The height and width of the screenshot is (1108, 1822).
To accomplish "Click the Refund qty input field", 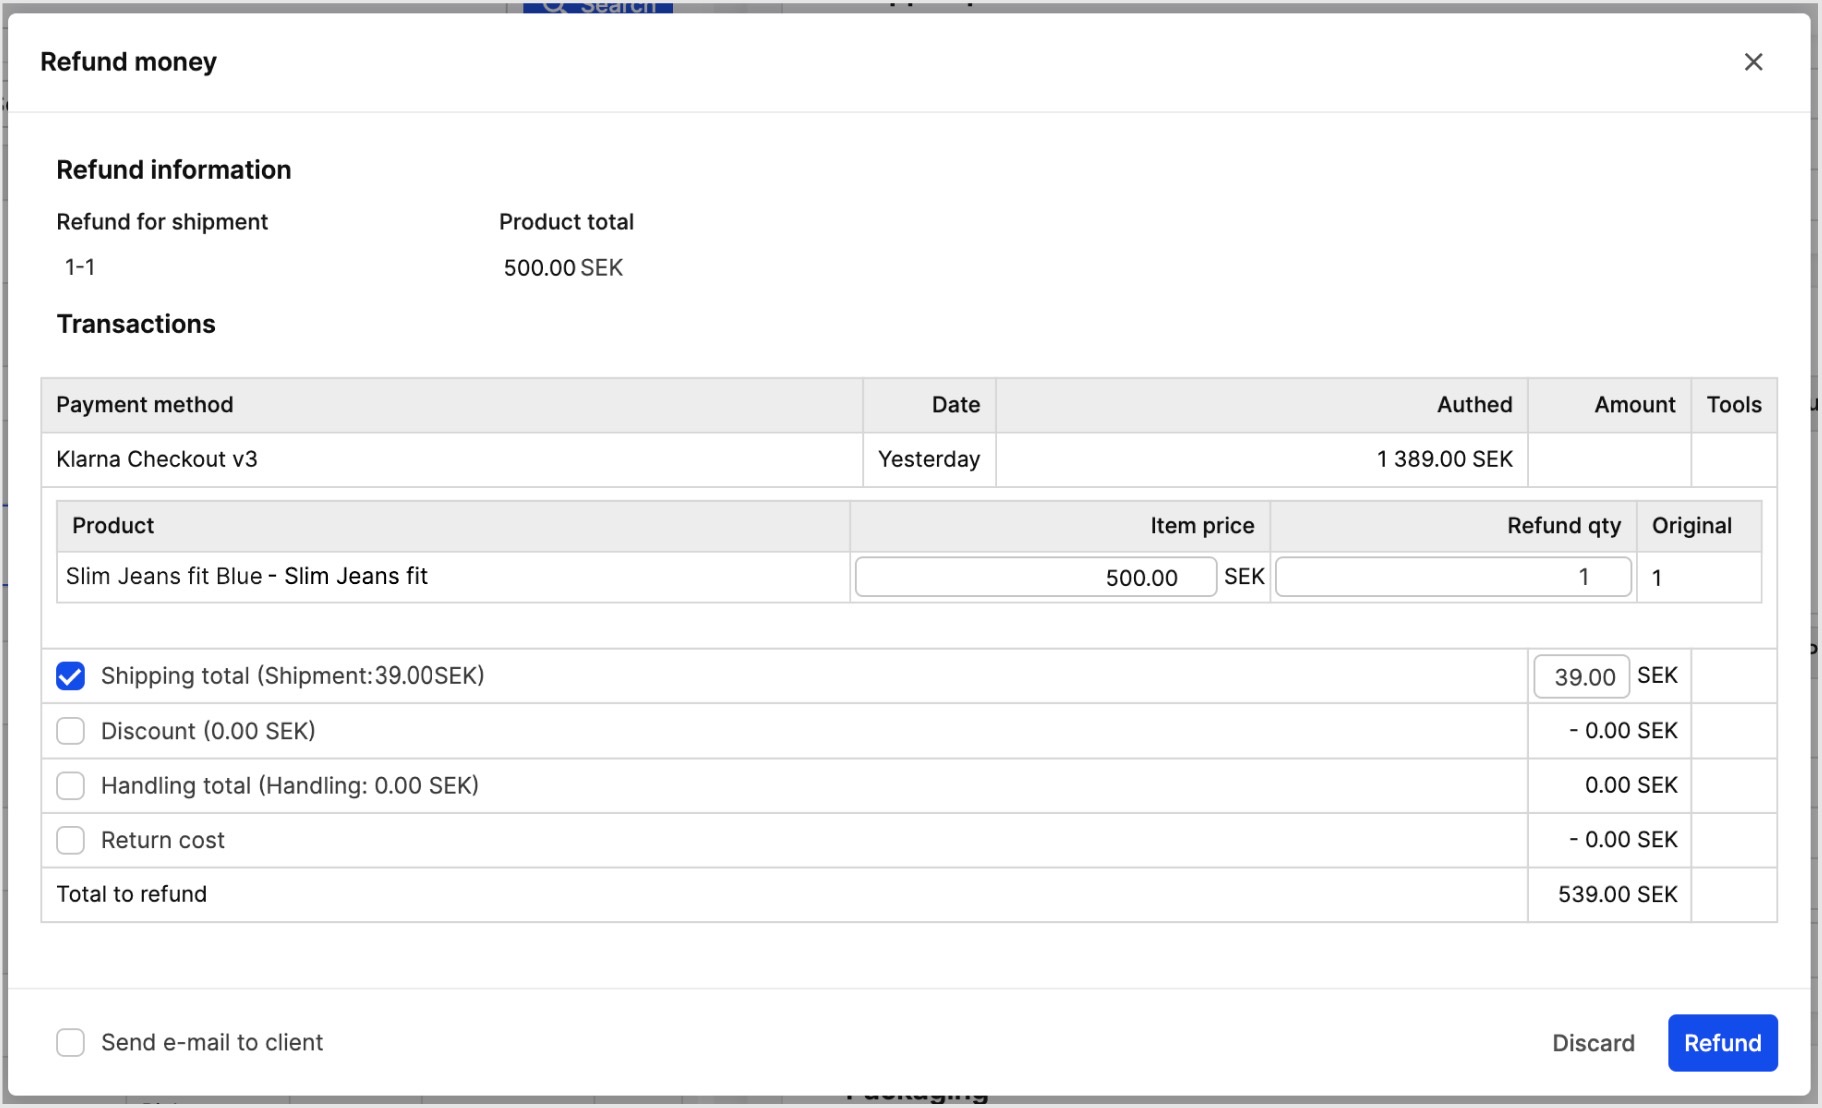I will (x=1453, y=577).
